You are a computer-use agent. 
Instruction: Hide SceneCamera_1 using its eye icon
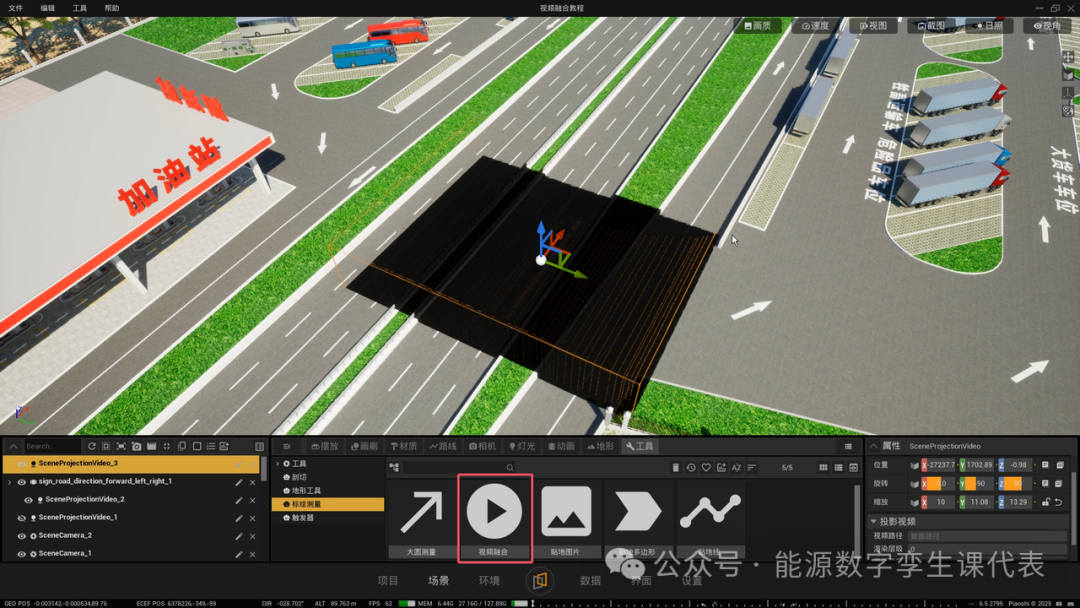pos(21,554)
